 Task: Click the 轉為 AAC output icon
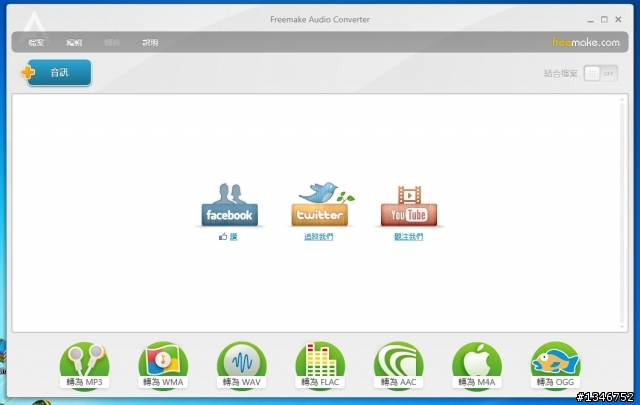tap(398, 365)
